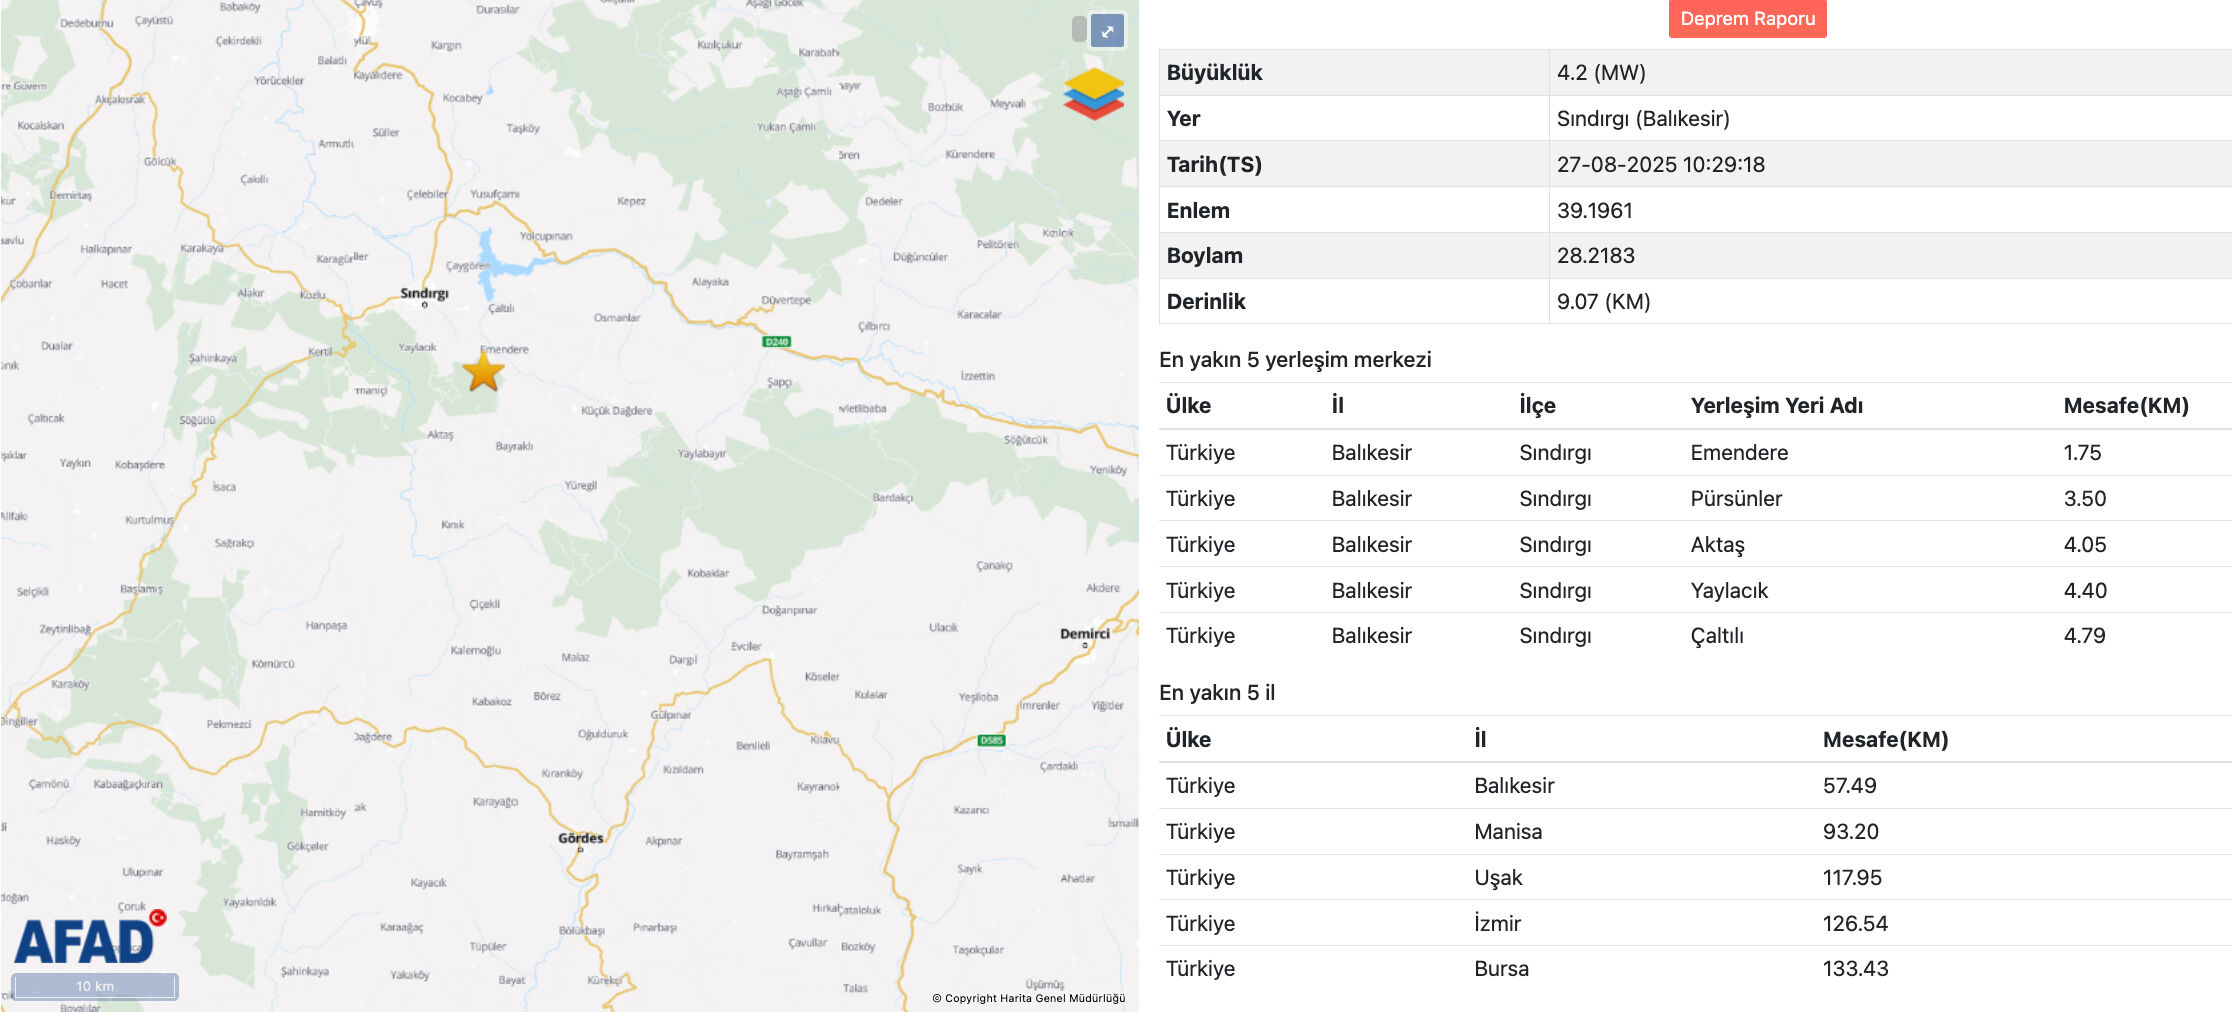
Task: Click the Gördes town label on map
Action: [581, 838]
